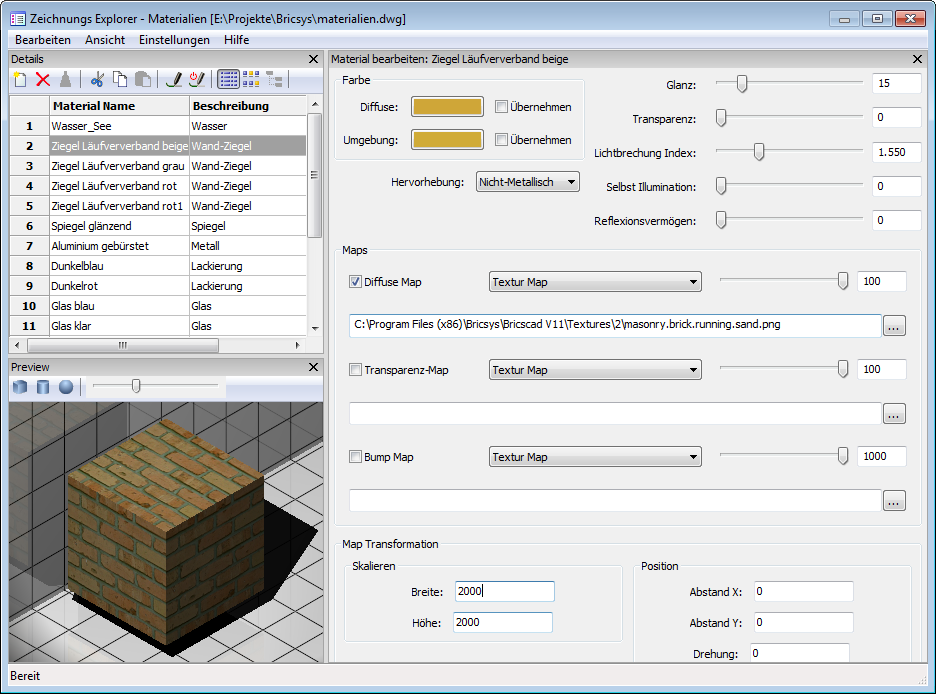The height and width of the screenshot is (694, 936).
Task: Open the Hervorhebung Nicht-Metallisch dropdown
Action: tap(528, 182)
